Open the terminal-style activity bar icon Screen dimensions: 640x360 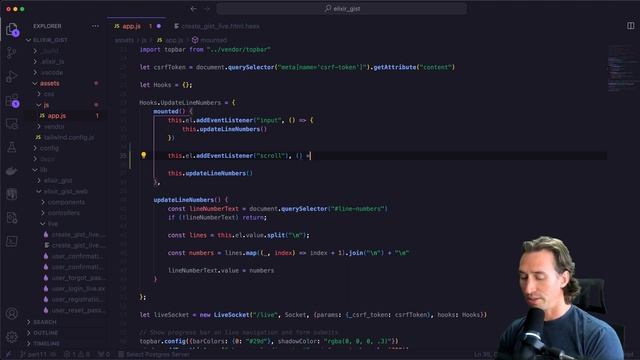(x=12, y=242)
